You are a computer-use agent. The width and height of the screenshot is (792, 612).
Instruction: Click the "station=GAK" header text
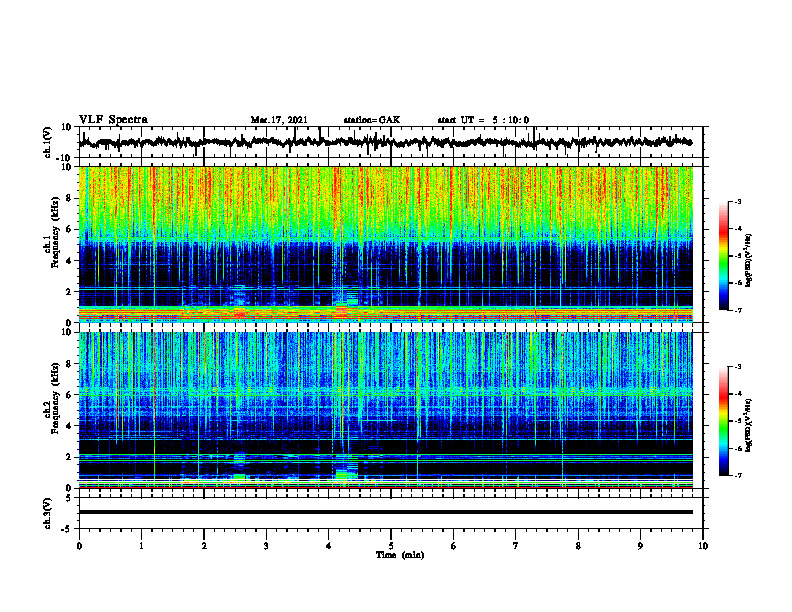tap(372, 120)
